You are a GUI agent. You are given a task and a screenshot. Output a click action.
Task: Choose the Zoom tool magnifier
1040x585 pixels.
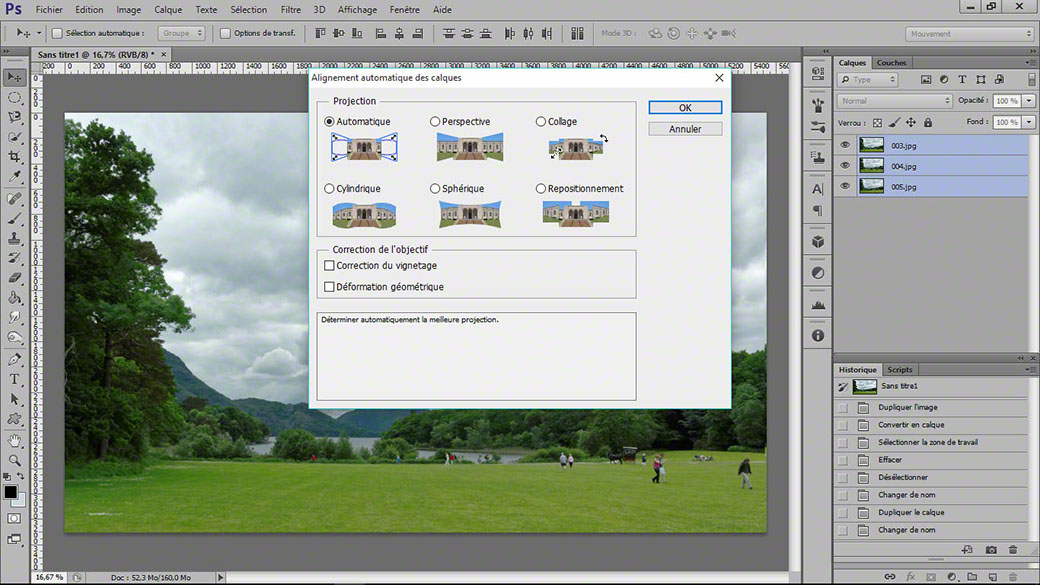pos(14,460)
